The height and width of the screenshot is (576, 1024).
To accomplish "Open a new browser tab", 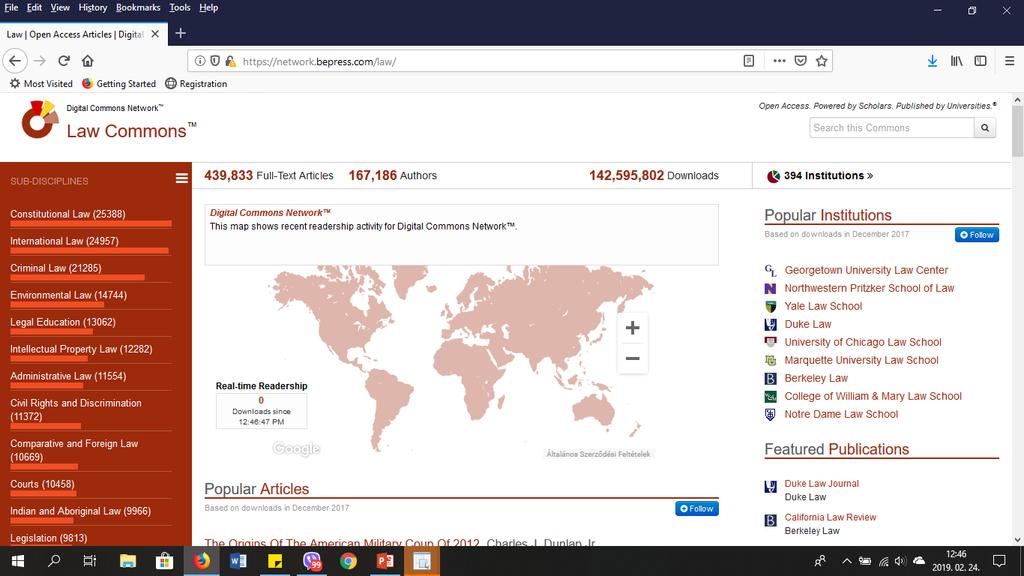I will [x=181, y=33].
